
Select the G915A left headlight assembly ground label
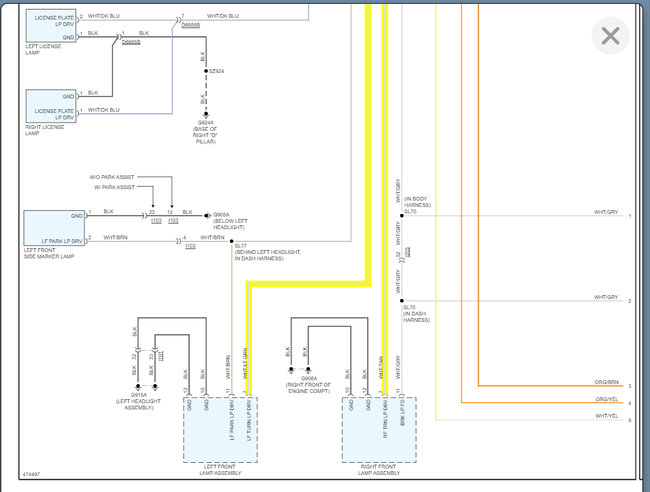(x=138, y=401)
